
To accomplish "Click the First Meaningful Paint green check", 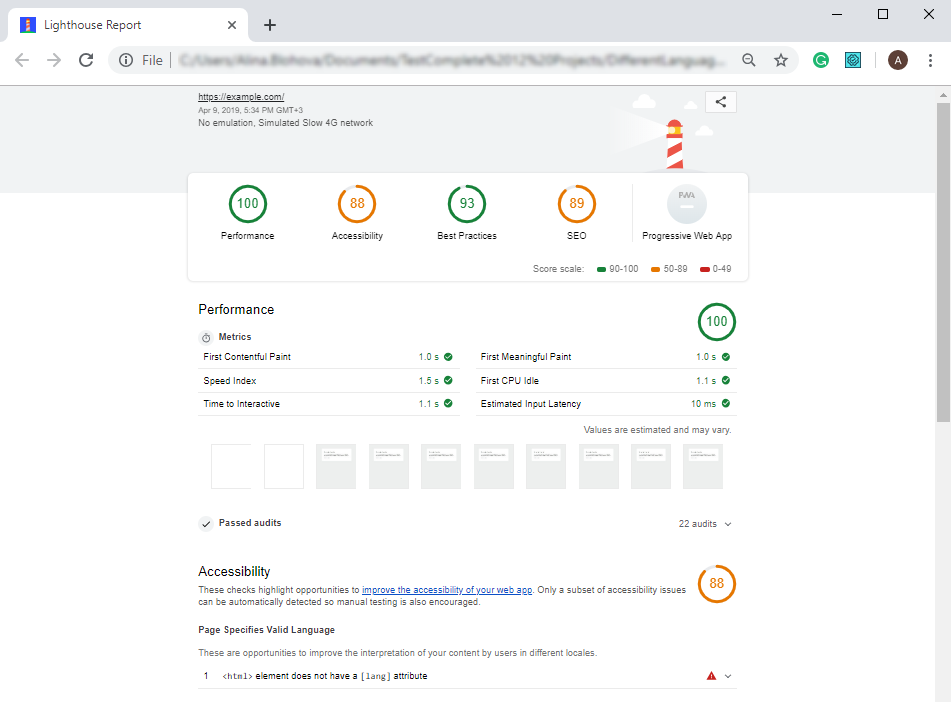I will click(x=726, y=357).
